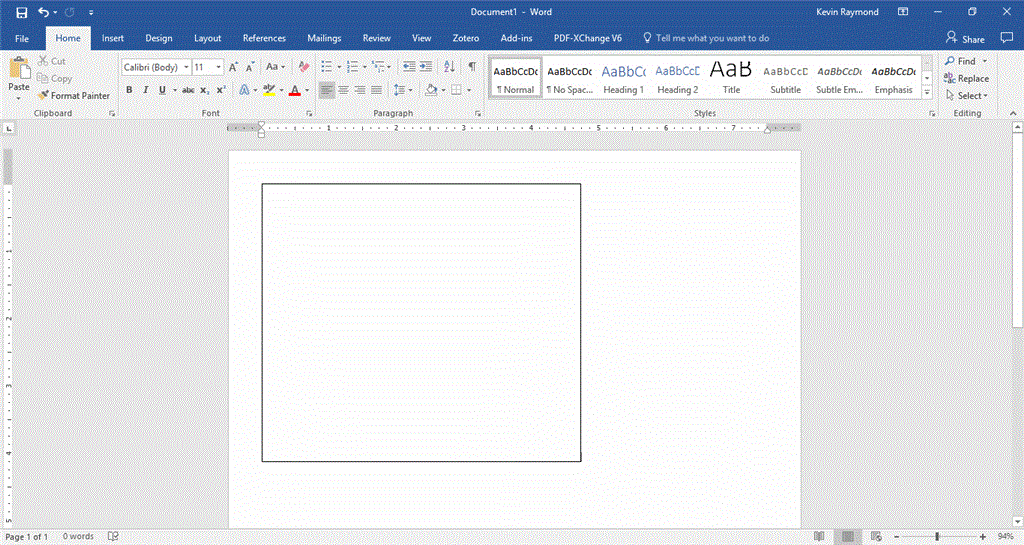Image resolution: width=1024 pixels, height=545 pixels.
Task: Click the Replace button in Editing
Action: [x=966, y=78]
